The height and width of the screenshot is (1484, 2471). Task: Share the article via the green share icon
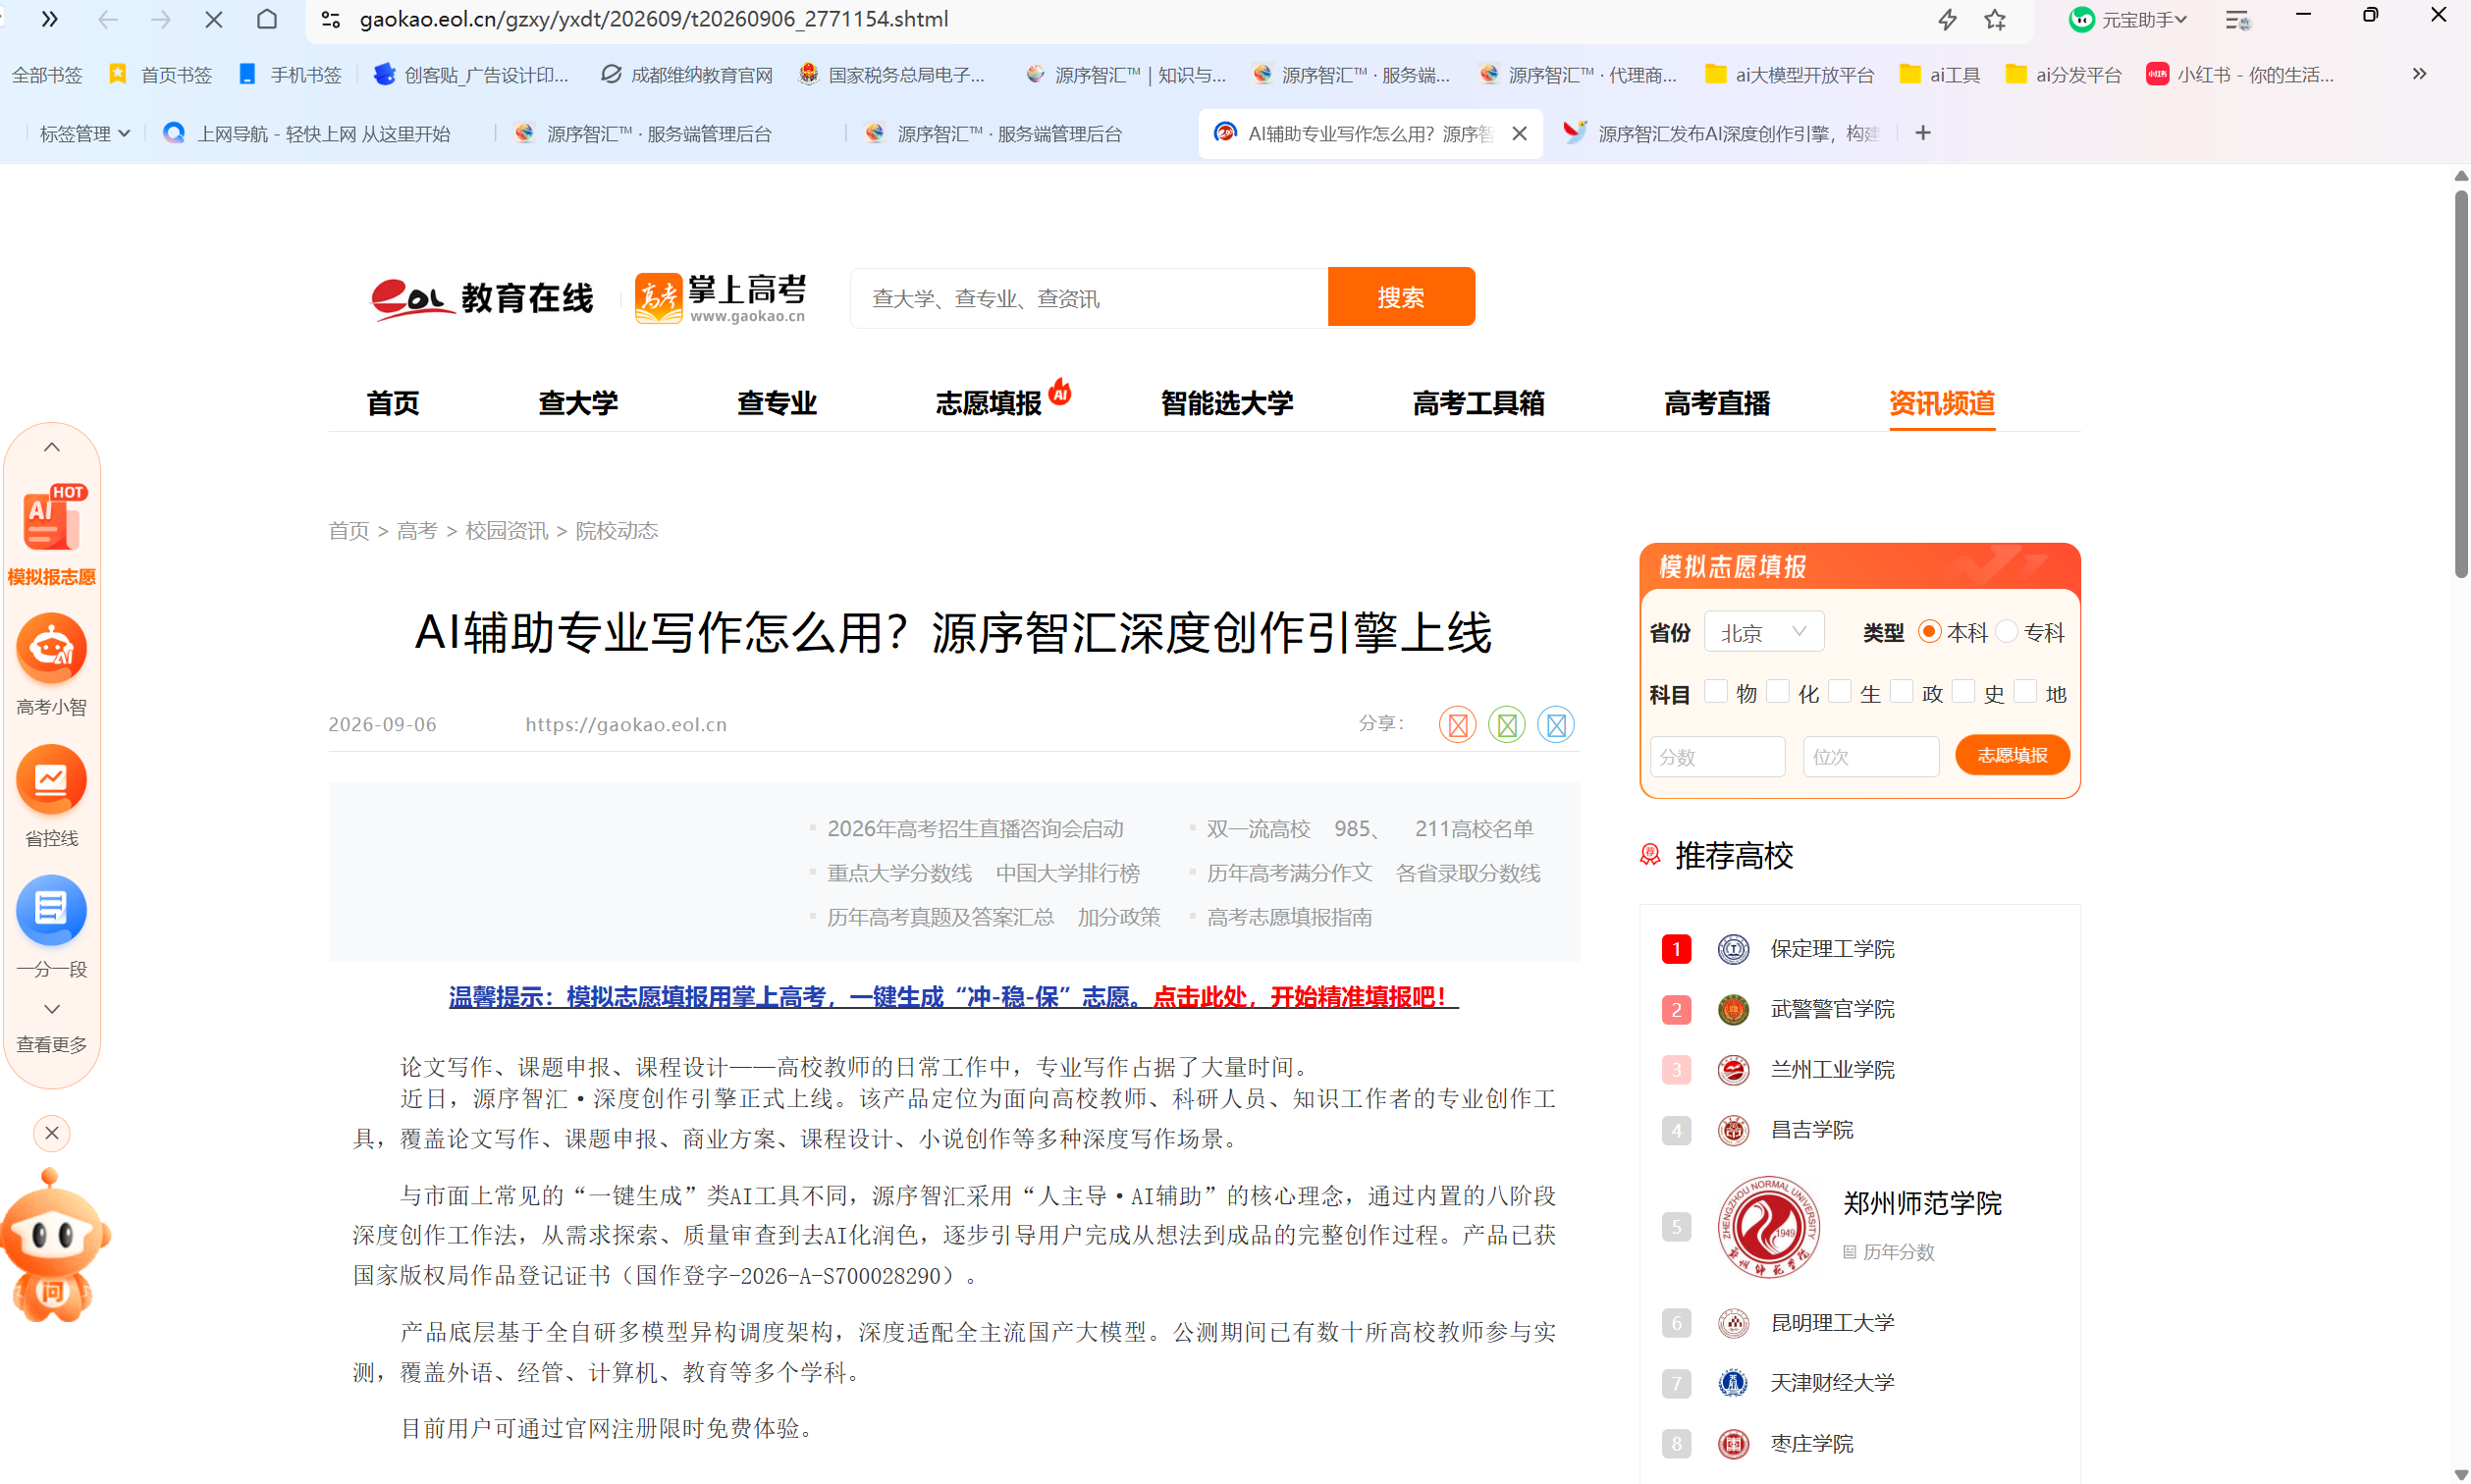(x=1507, y=725)
